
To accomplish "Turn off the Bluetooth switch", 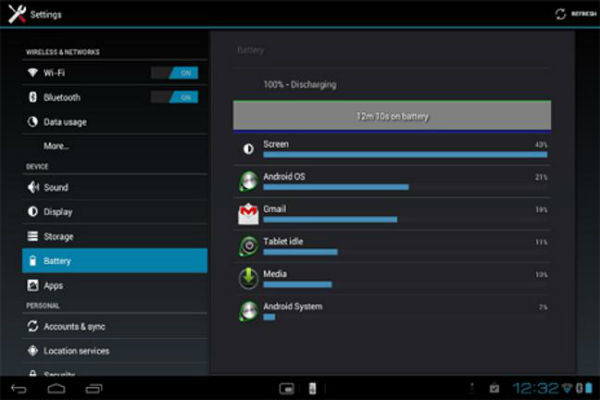I will pyautogui.click(x=174, y=97).
